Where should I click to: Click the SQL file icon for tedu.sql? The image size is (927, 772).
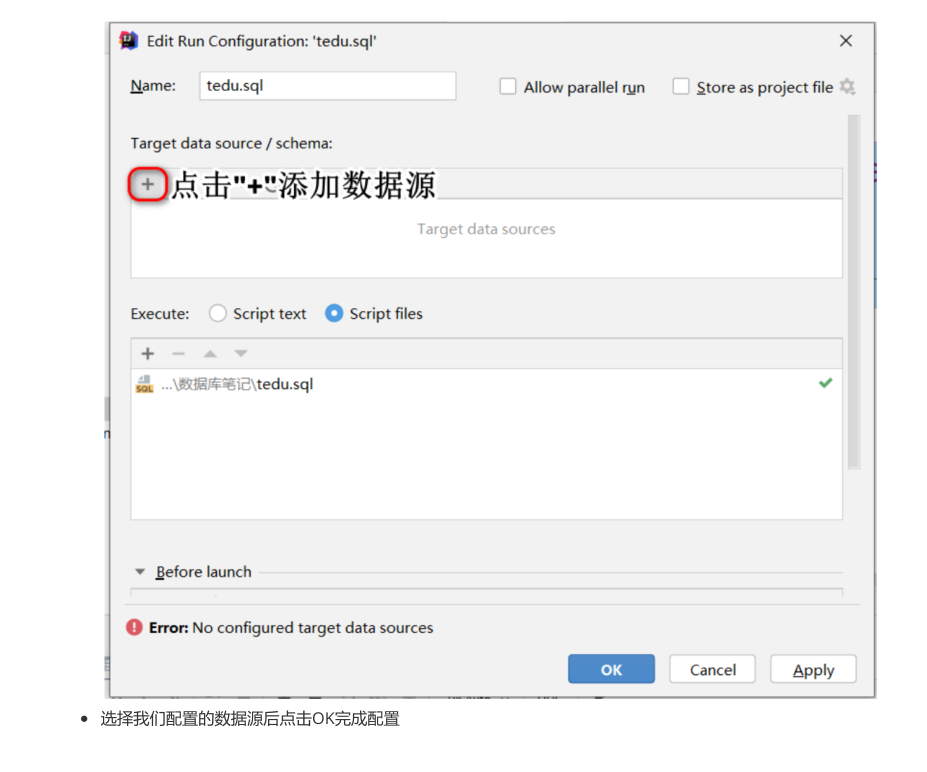[144, 384]
